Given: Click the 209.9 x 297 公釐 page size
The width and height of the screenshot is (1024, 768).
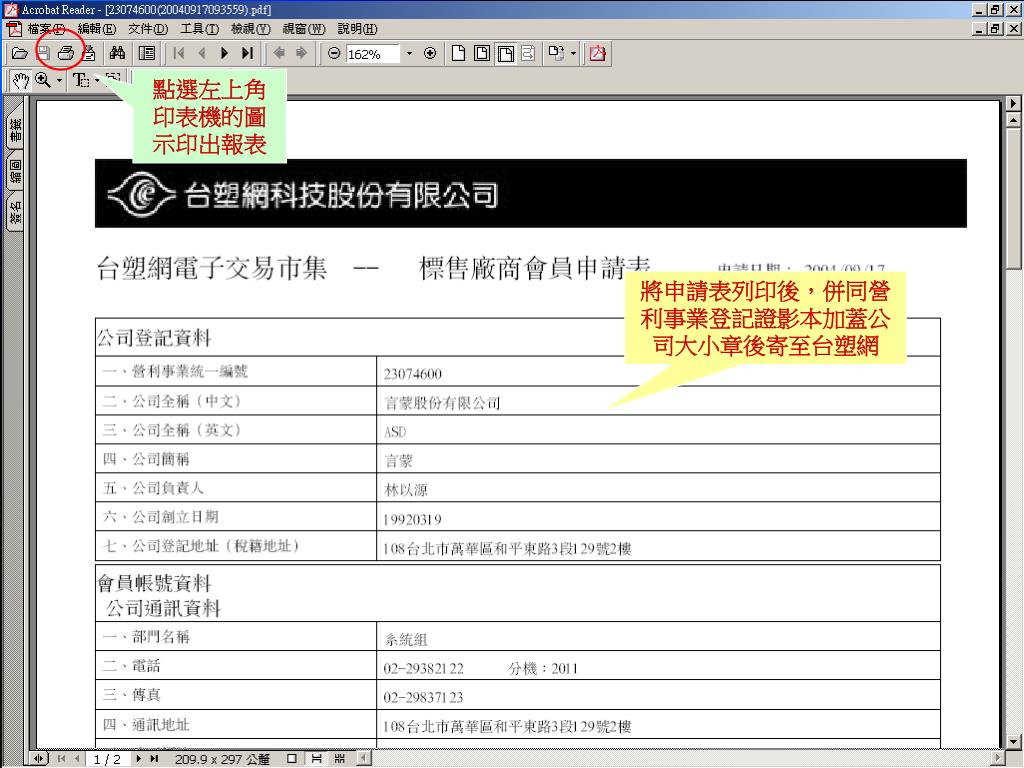Looking at the screenshot, I should pos(222,759).
